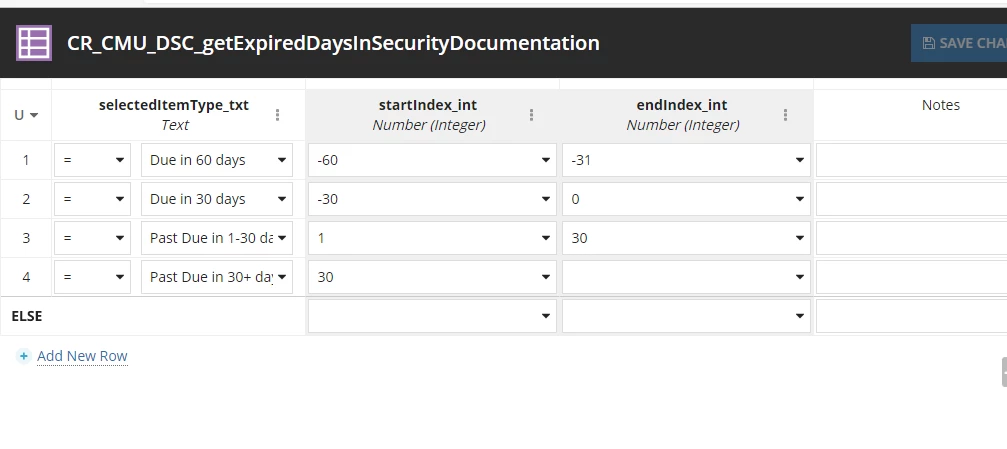Click the Add New Row link
Image resolution: width=1007 pixels, height=449 pixels.
coord(82,356)
